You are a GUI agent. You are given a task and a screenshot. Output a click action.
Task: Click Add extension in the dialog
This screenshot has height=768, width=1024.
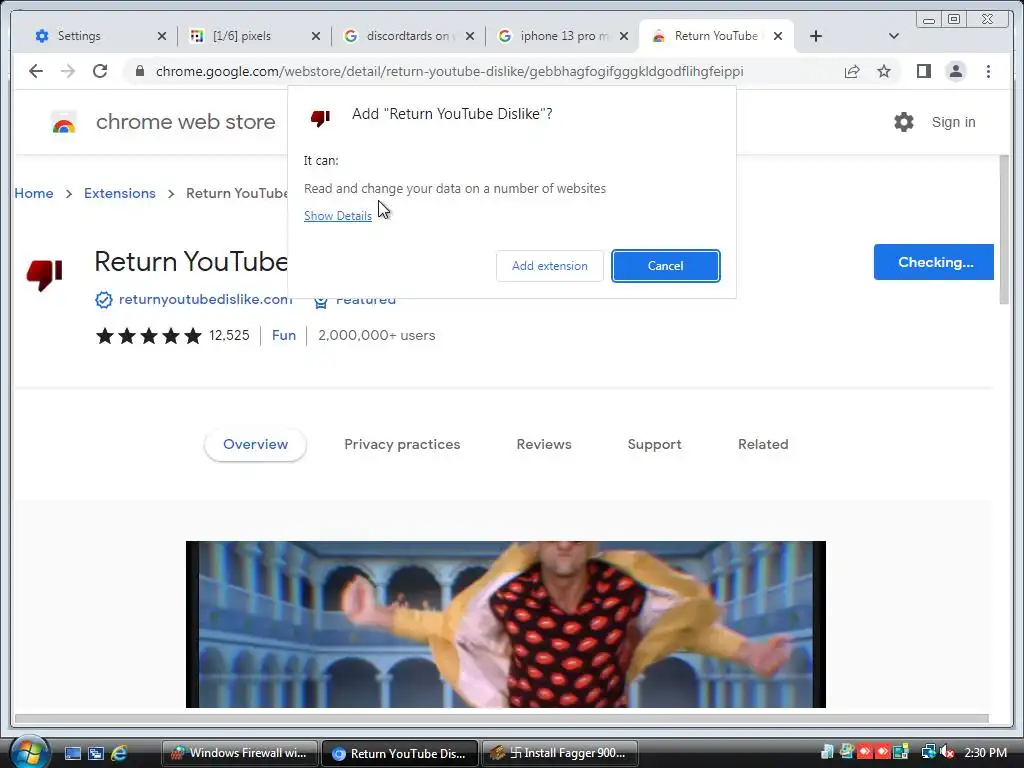click(x=550, y=266)
